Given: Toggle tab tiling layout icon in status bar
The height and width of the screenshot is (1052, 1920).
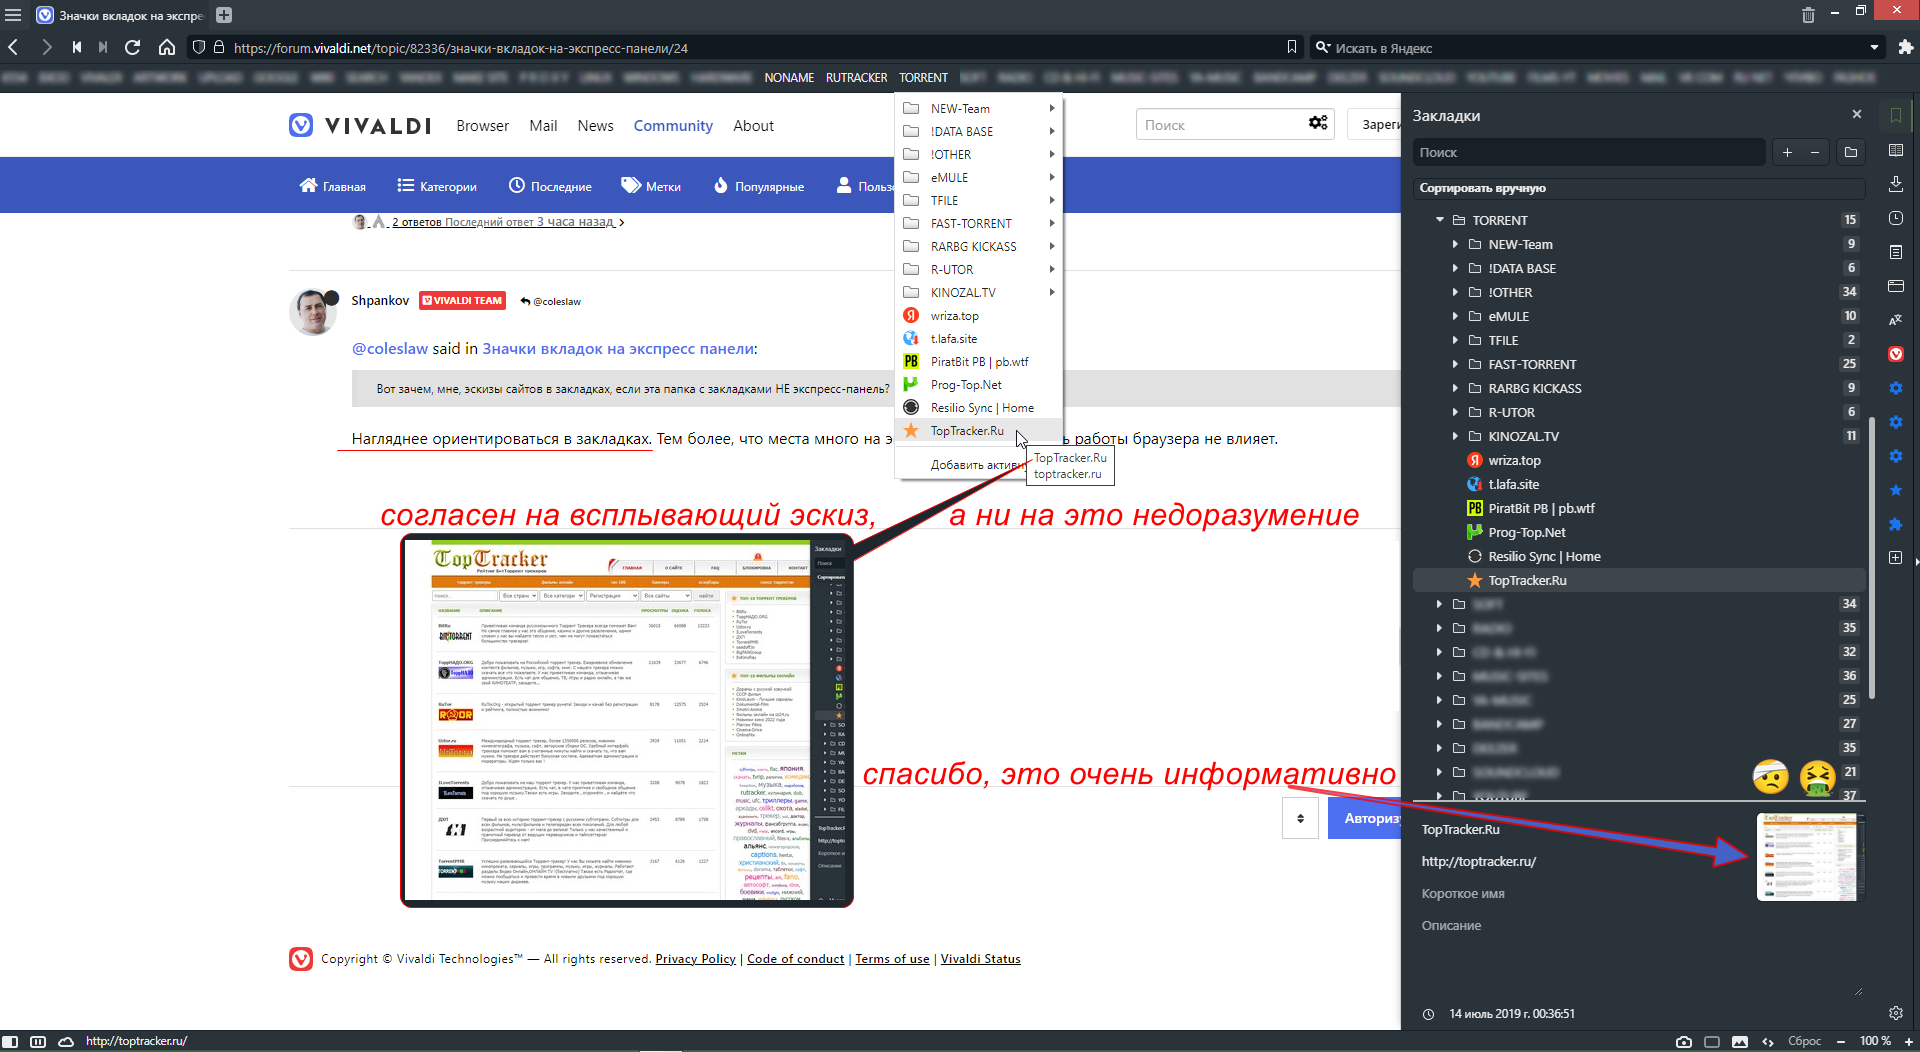Looking at the screenshot, I should (38, 1041).
